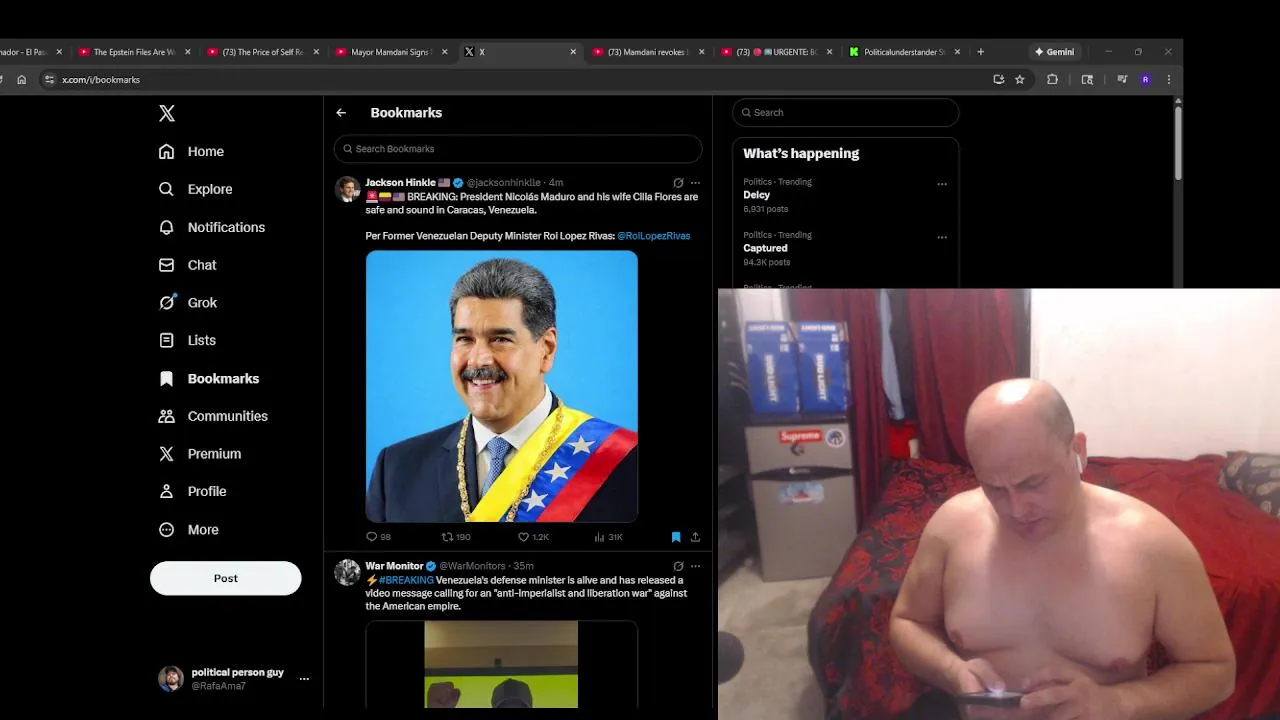
Task: Click the address bar URL x.com/i/bookmarks
Action: (101, 80)
